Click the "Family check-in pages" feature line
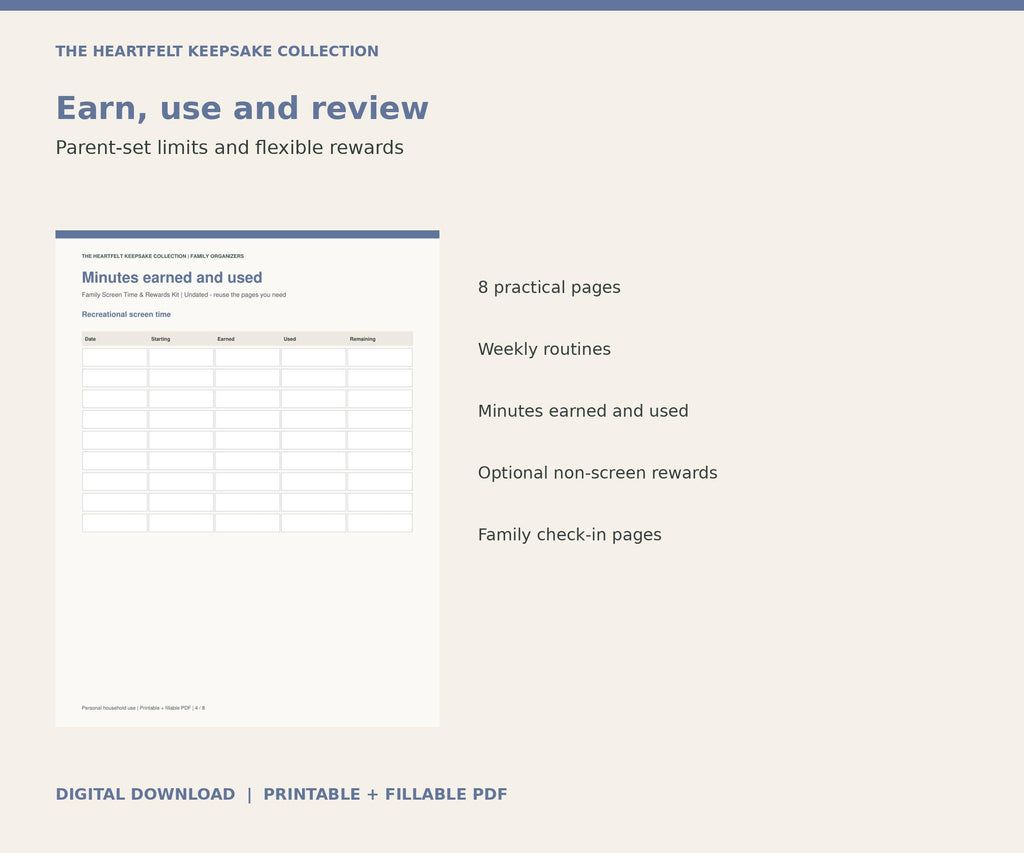This screenshot has height=853, width=1024. point(569,535)
